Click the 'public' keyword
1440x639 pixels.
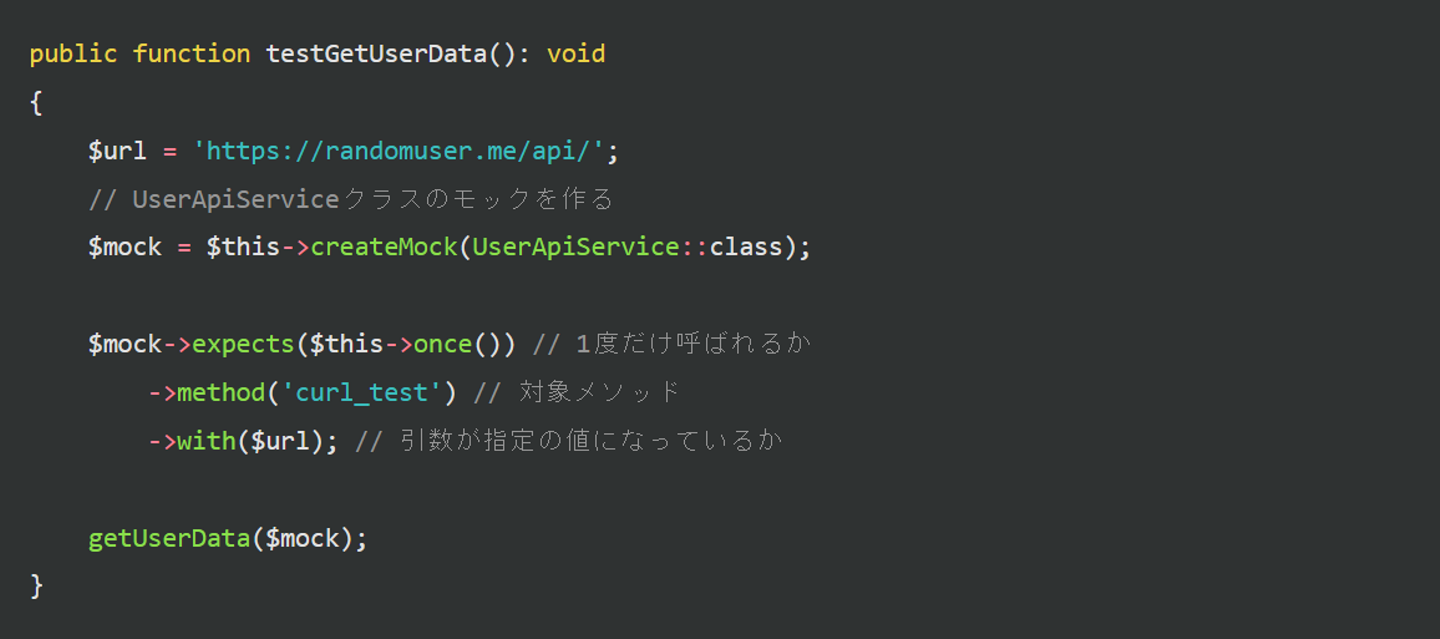click(73, 54)
